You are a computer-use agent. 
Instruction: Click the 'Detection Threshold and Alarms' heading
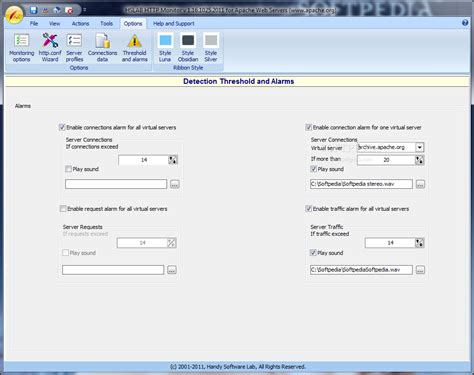click(238, 81)
